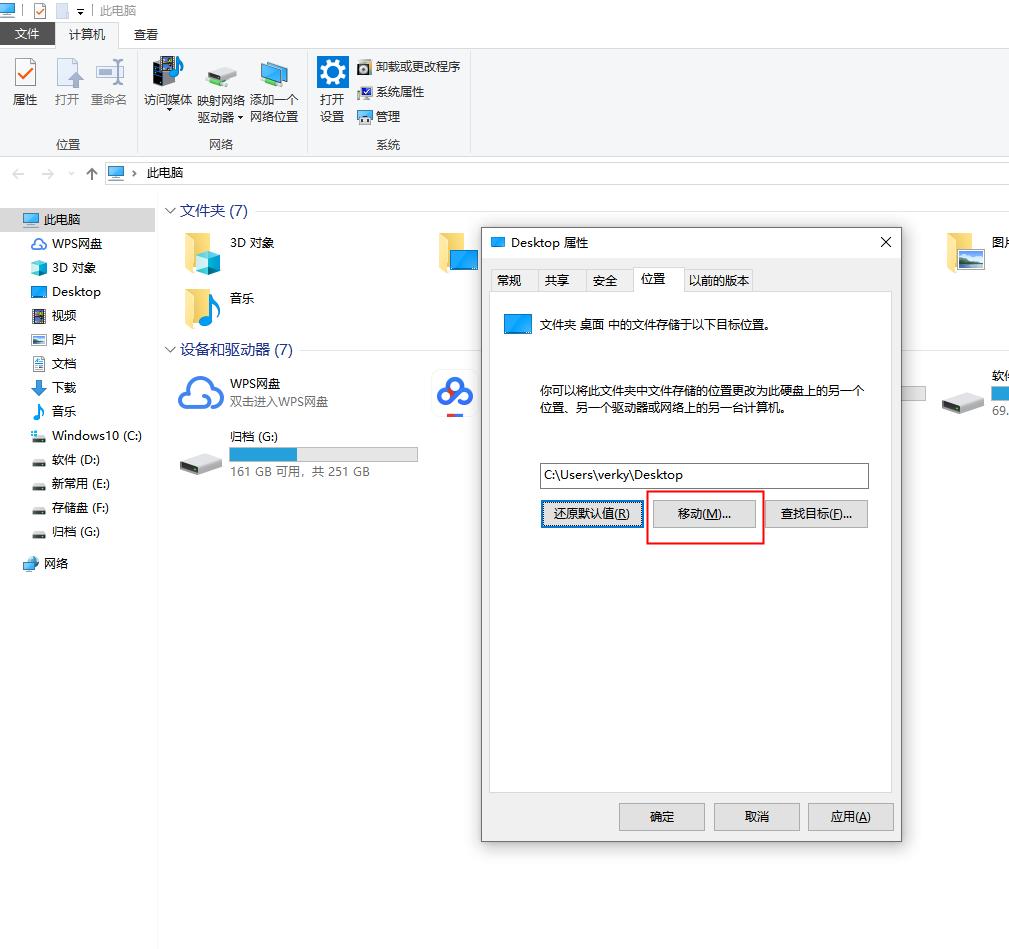Select the 图片 folder icon at right edge
This screenshot has width=1009, height=949.
tap(965, 252)
